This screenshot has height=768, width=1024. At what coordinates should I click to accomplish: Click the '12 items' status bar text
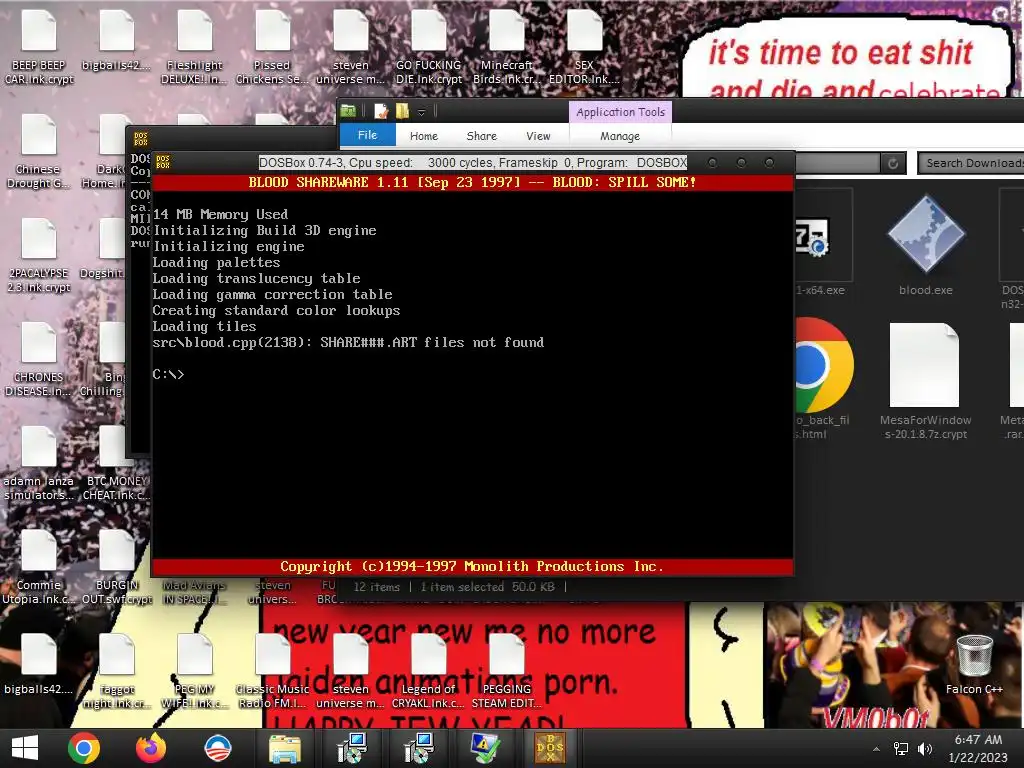(x=376, y=587)
